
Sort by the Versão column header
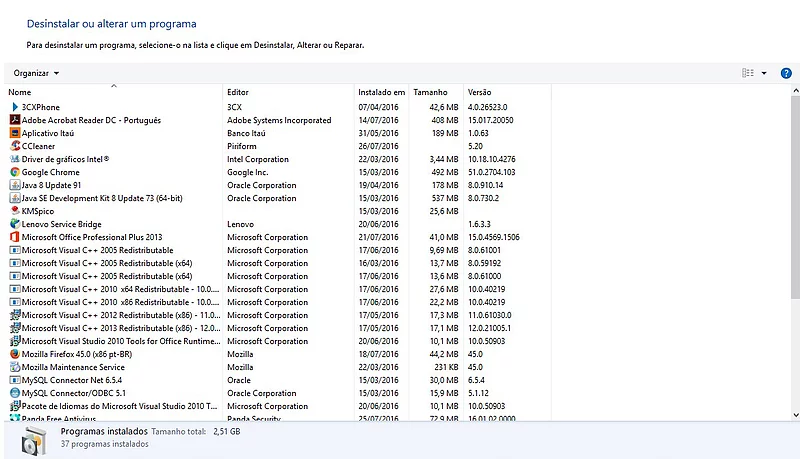point(507,92)
